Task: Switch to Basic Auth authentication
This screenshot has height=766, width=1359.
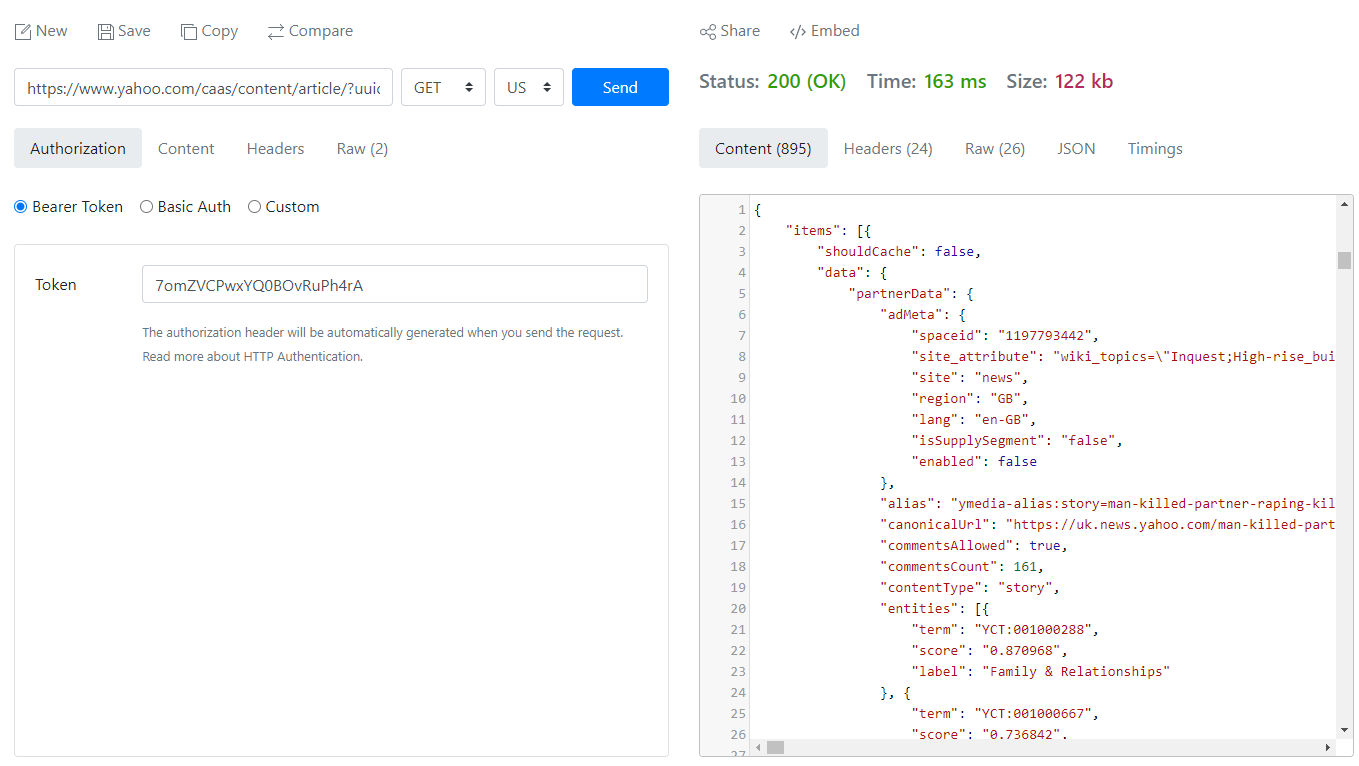Action: (146, 206)
